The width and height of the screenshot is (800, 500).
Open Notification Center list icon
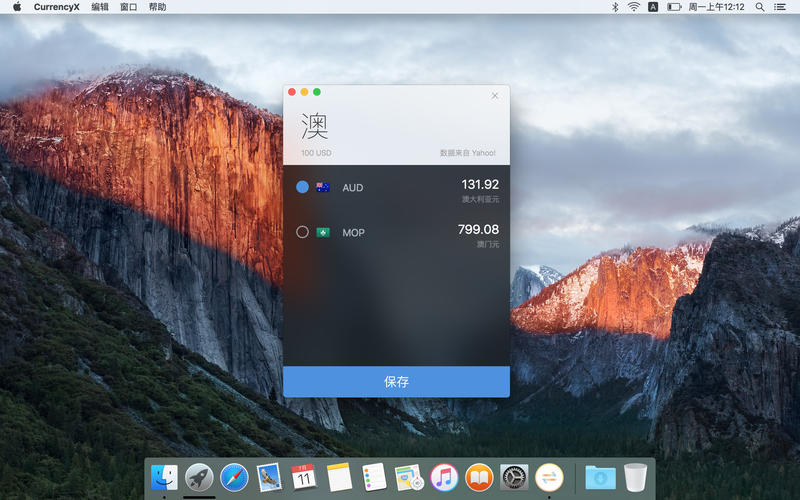[780, 7]
